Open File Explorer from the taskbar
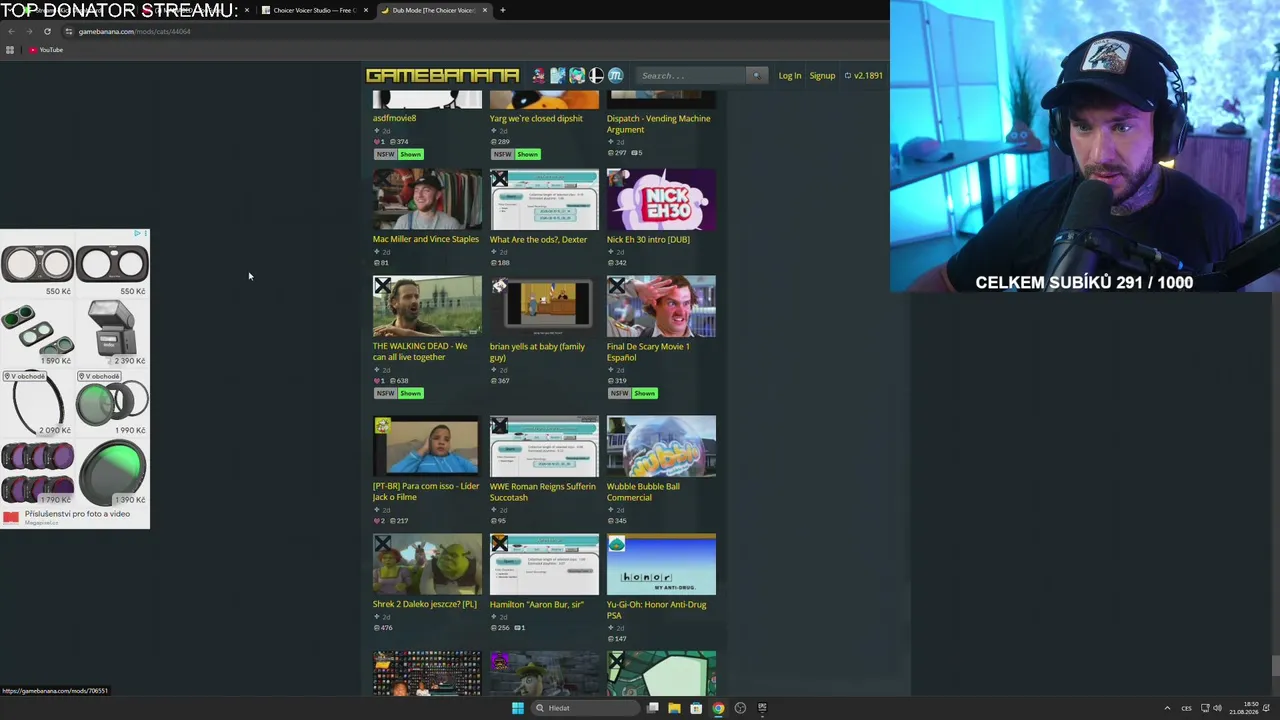Viewport: 1280px width, 720px height. click(x=674, y=708)
